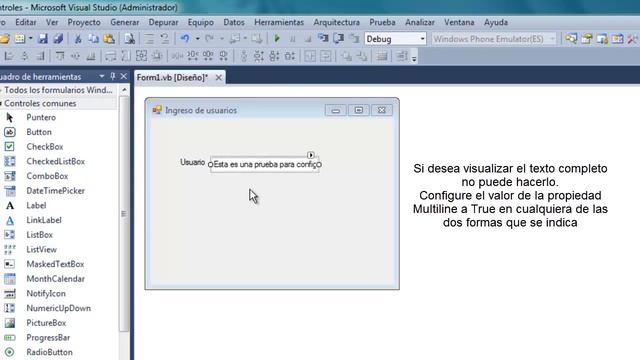Pin the toolbox panel with pushpin
The height and width of the screenshot is (360, 640).
[x=113, y=76]
